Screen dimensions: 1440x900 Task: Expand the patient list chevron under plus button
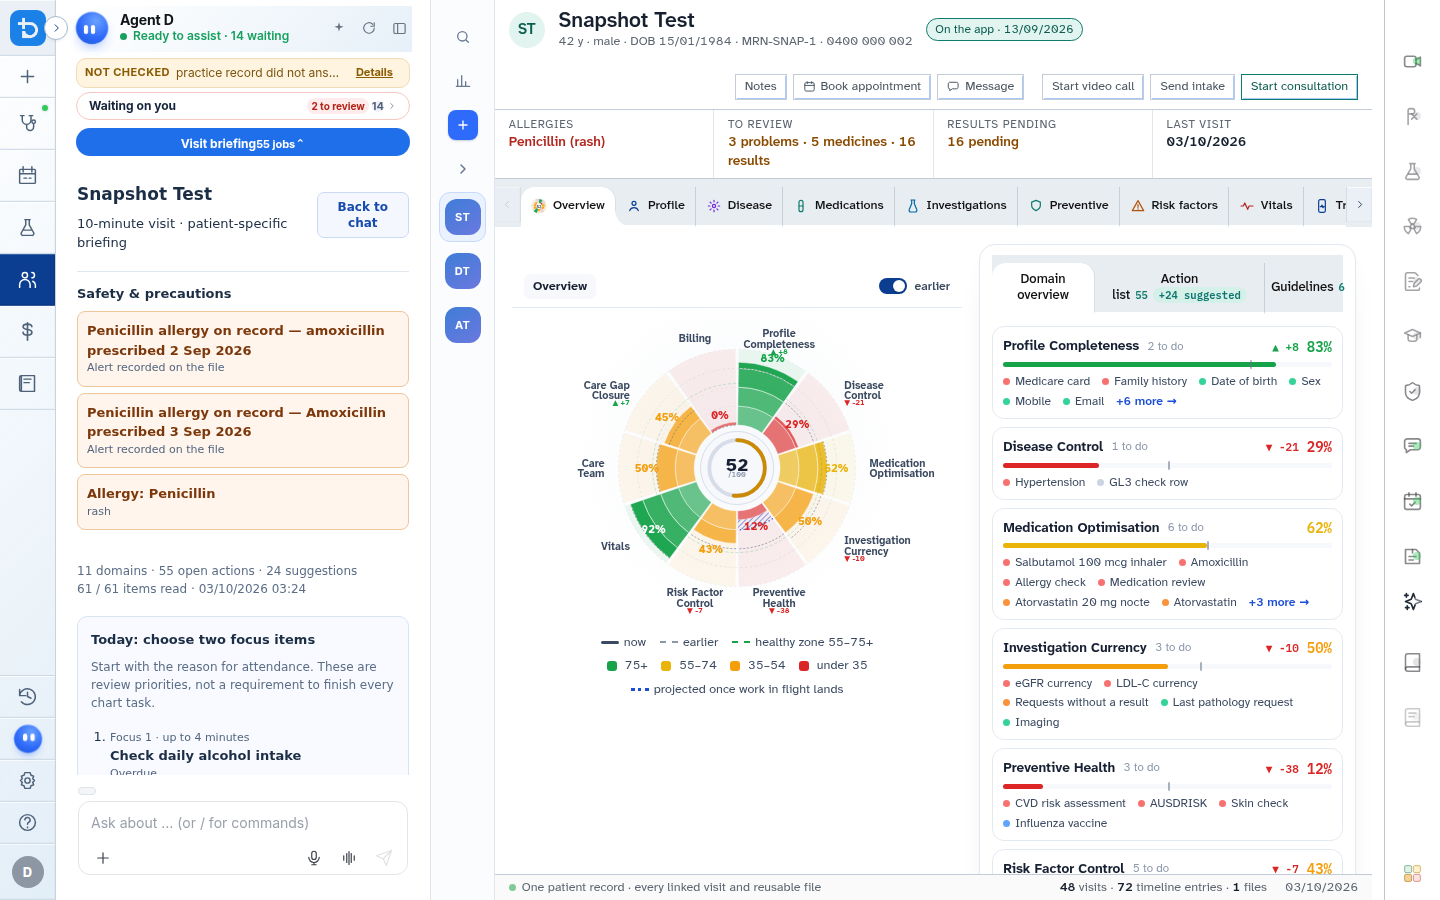click(x=463, y=169)
